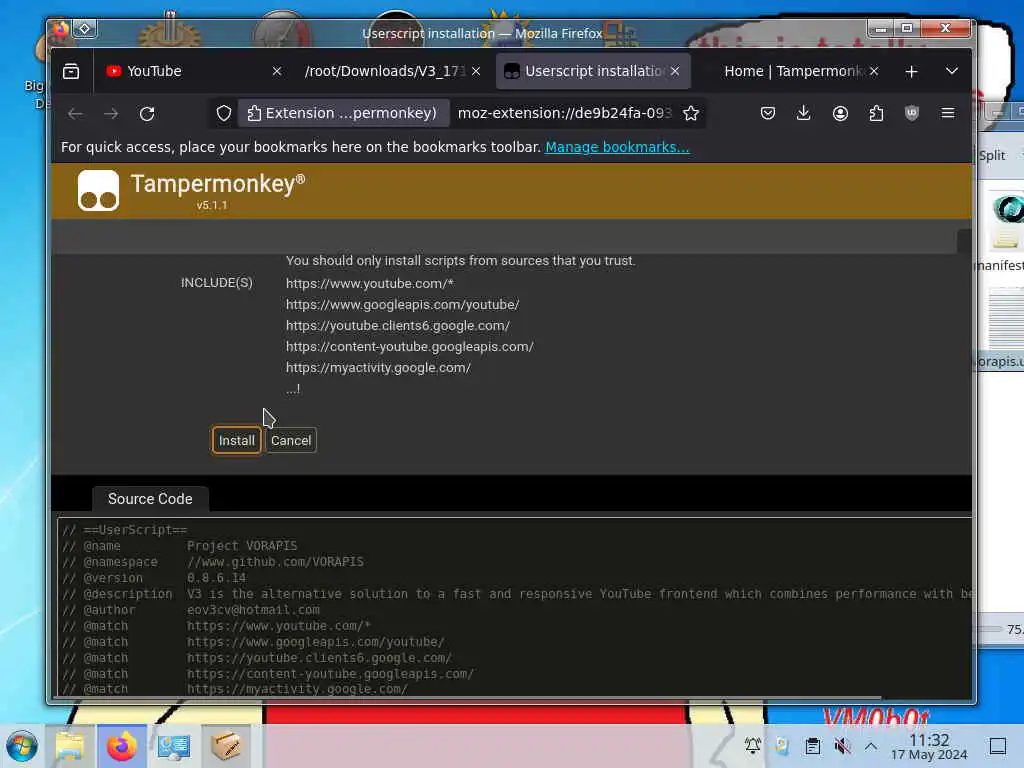Open the Windows Start button
The image size is (1024, 768).
point(22,746)
